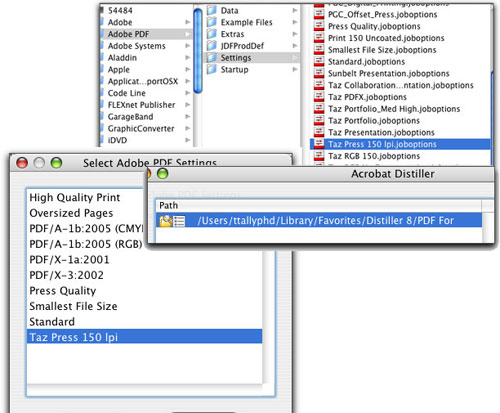The image size is (500, 413).
Task: Select Oversized Pages setting
Action: click(x=71, y=213)
